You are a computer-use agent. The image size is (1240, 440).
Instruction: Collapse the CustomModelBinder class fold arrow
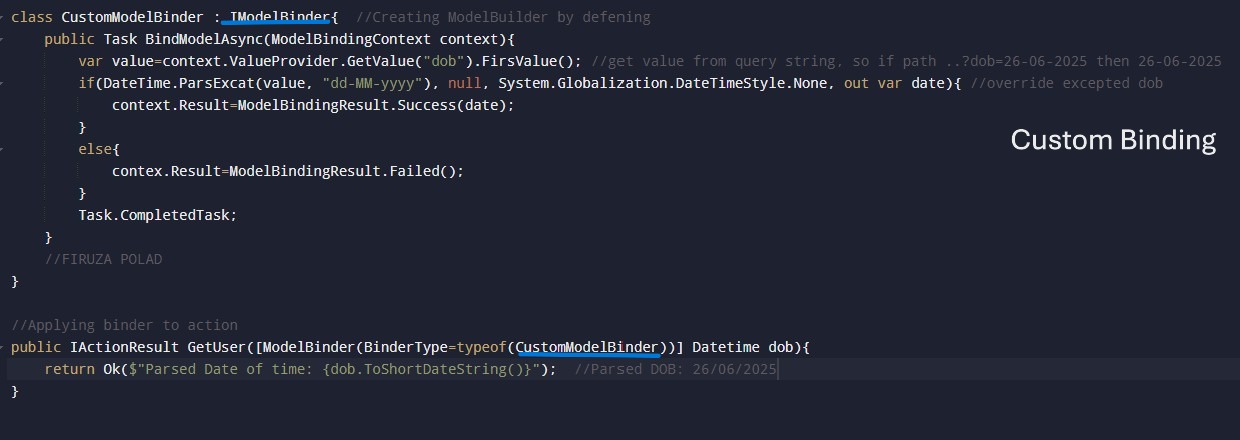(3, 17)
